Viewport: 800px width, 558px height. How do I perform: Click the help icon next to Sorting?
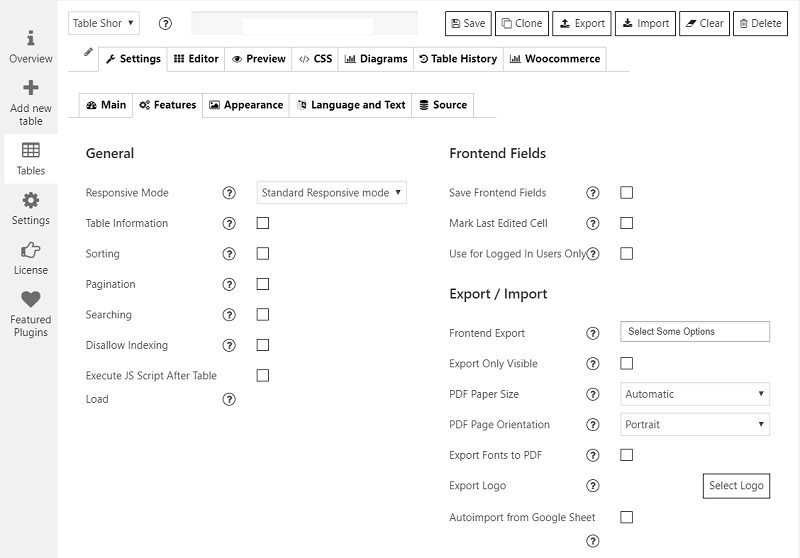[229, 254]
